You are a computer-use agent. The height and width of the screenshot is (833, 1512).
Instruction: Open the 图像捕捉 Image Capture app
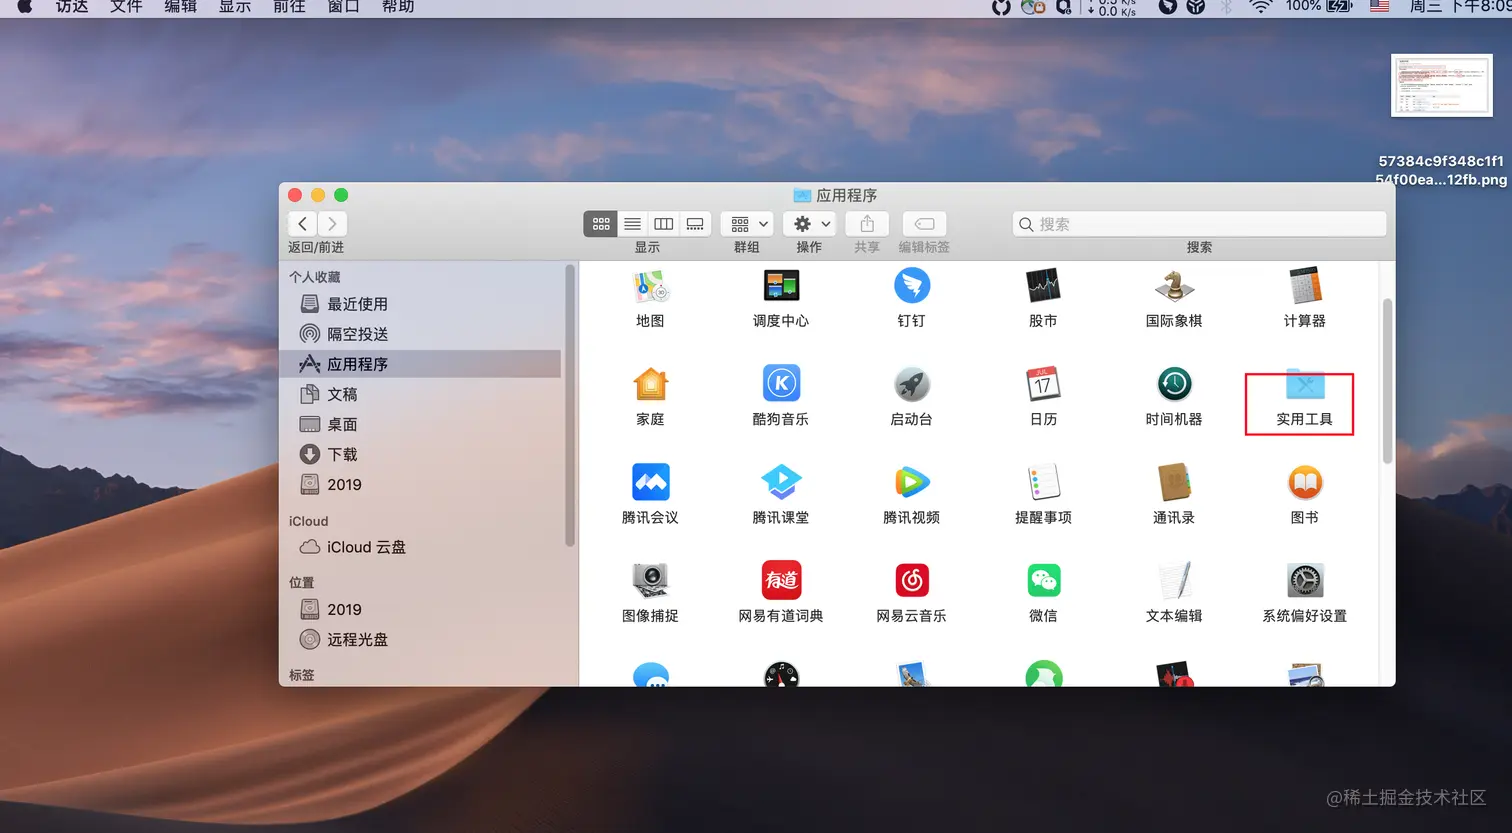click(650, 580)
